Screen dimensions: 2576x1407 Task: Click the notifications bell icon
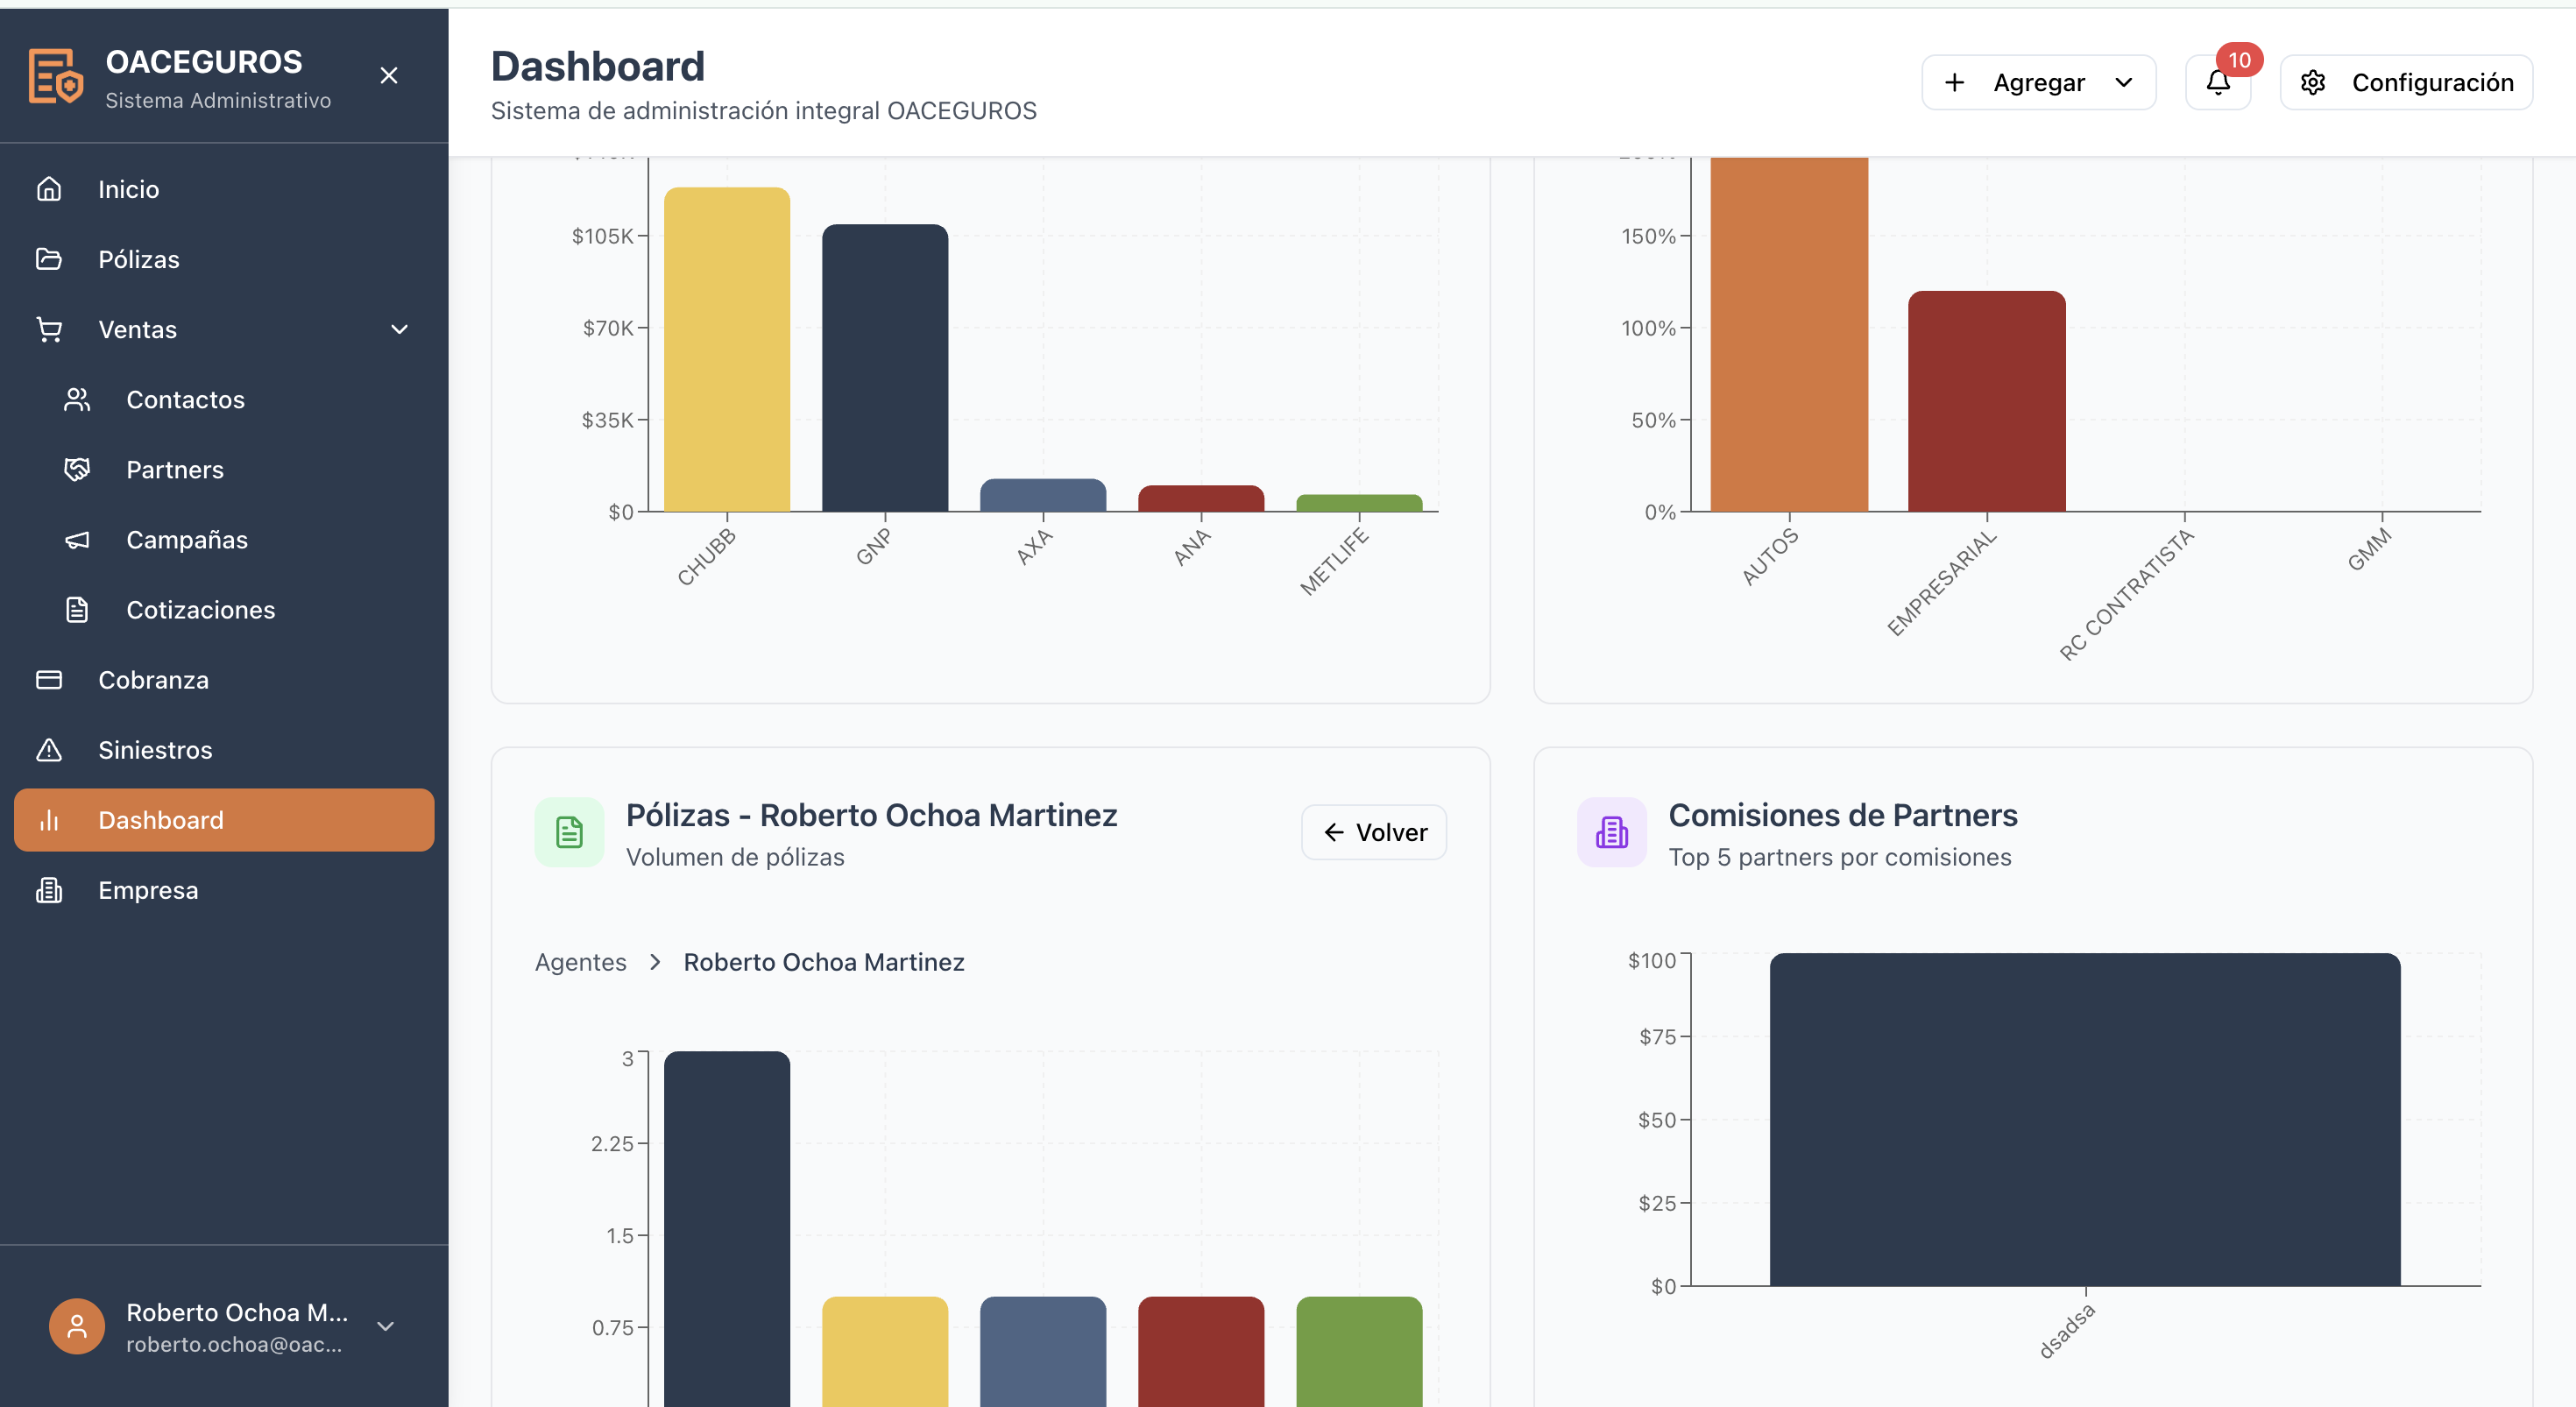point(2217,82)
